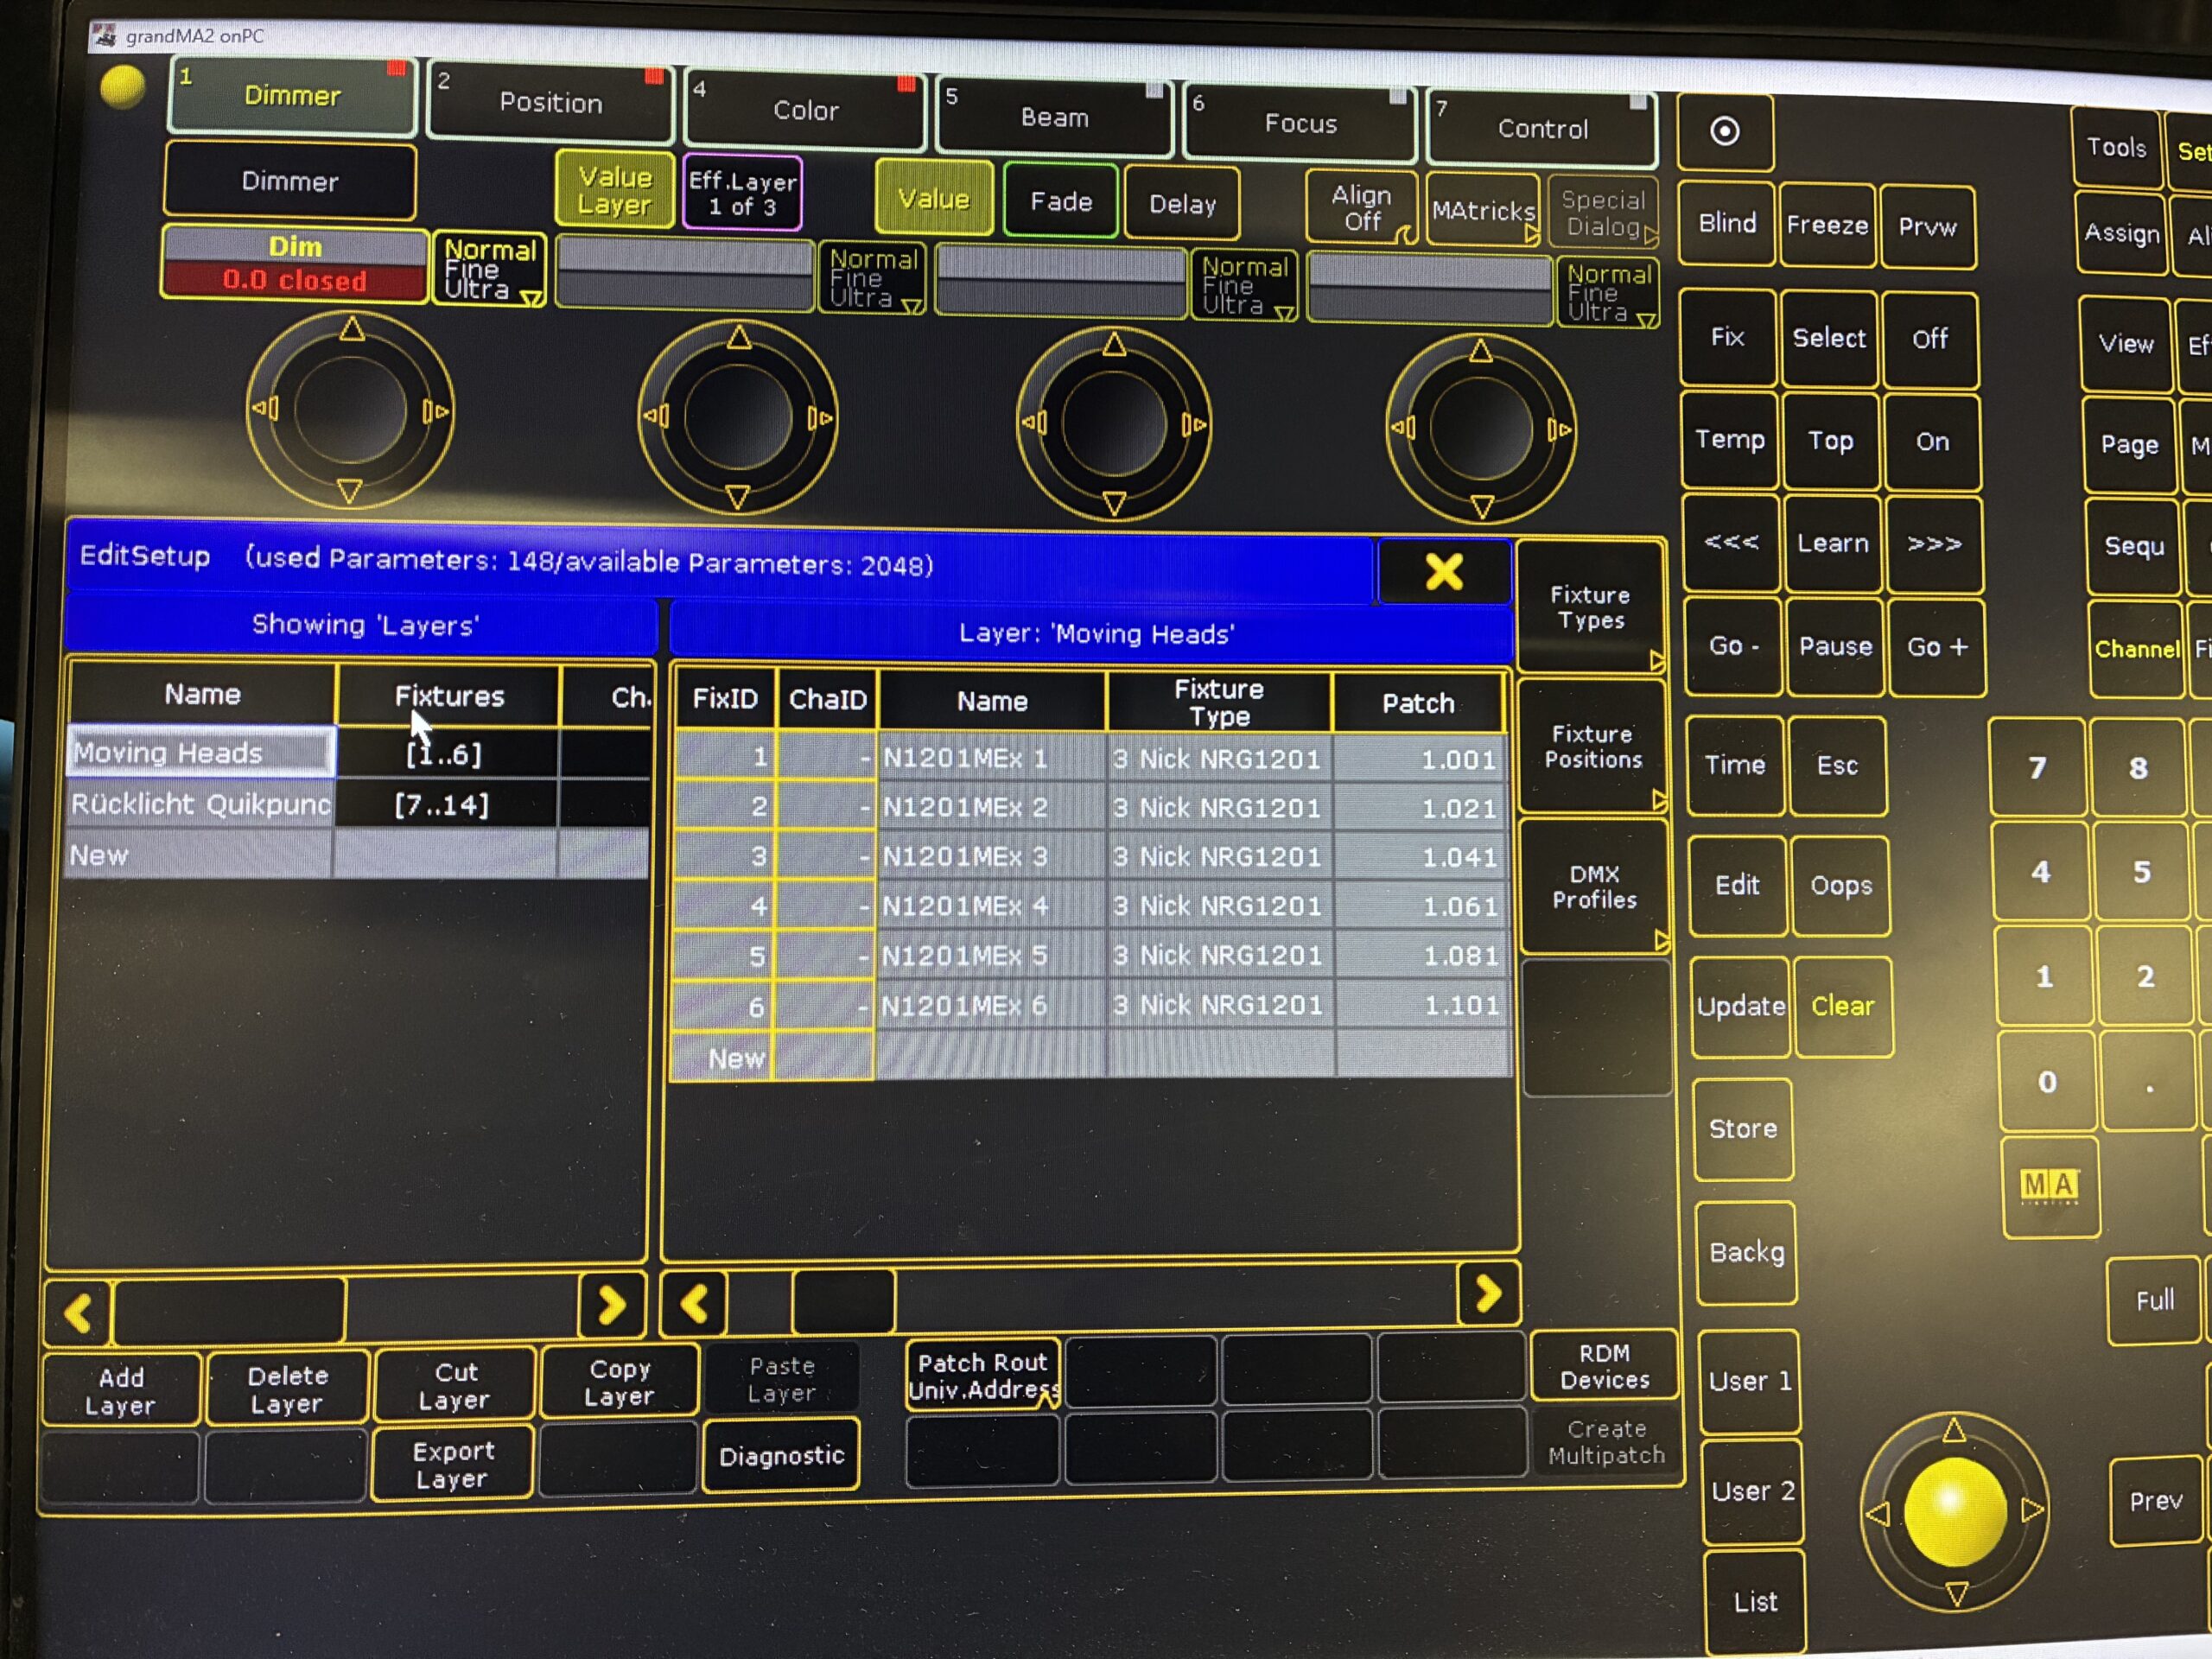
Task: Select the Position preset type tab
Action: (x=550, y=102)
